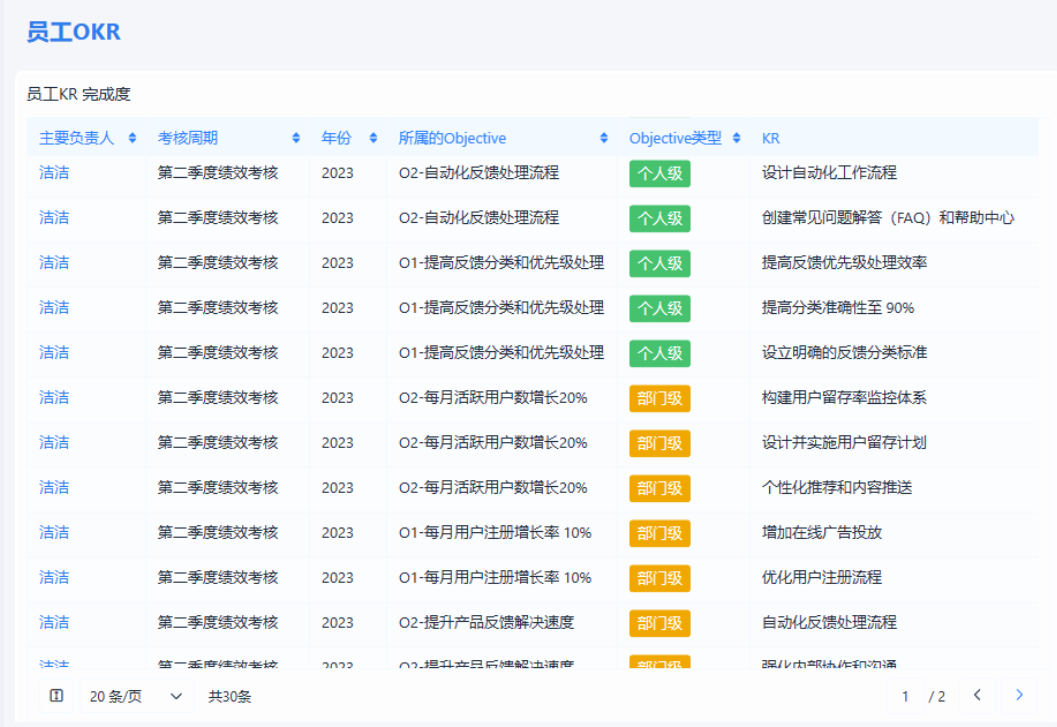Viewport: 1057px width, 727px height.
Task: Click the 员工OKR page title
Action: coord(73,32)
